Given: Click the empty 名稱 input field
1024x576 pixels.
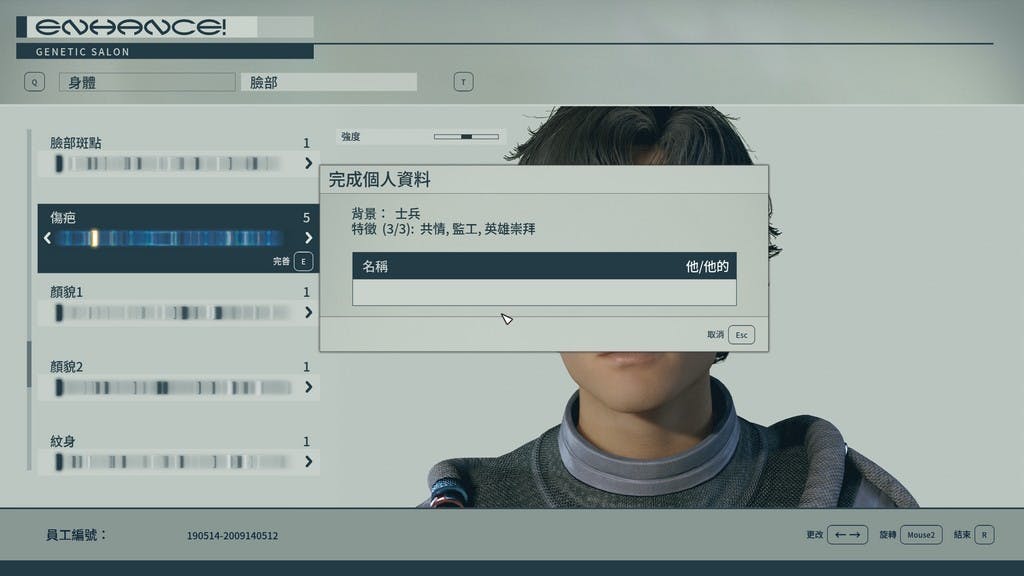Looking at the screenshot, I should coord(544,293).
